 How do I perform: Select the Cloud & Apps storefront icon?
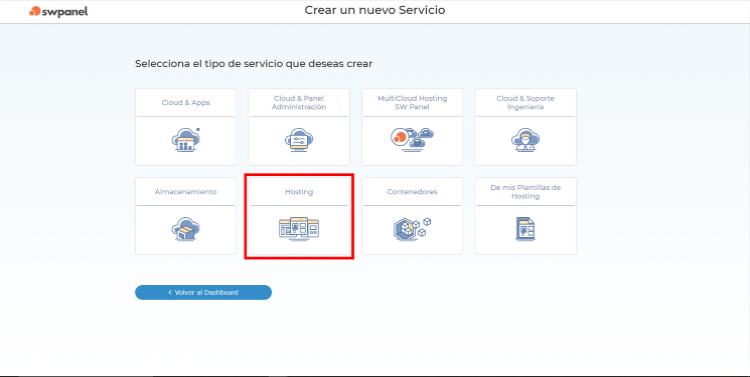[x=186, y=140]
